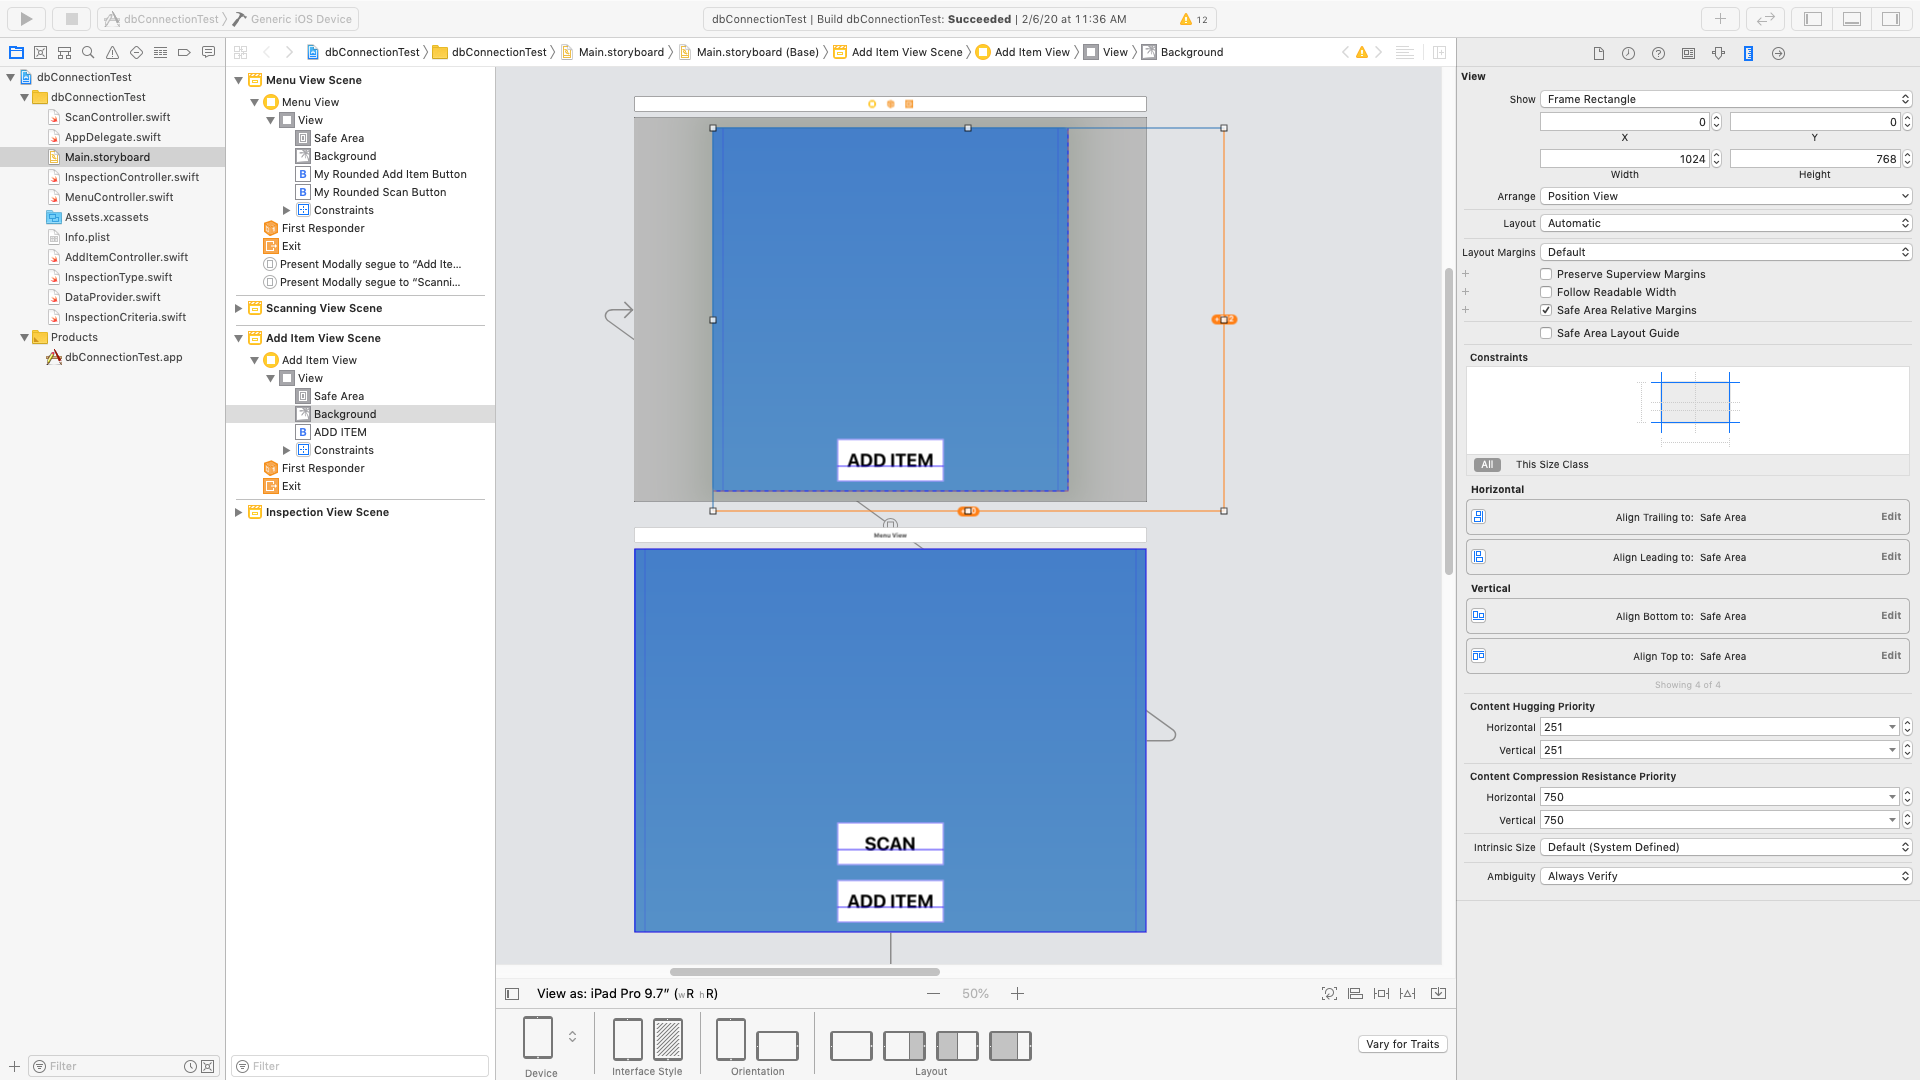Click the Vary for Traits button

(1402, 1044)
